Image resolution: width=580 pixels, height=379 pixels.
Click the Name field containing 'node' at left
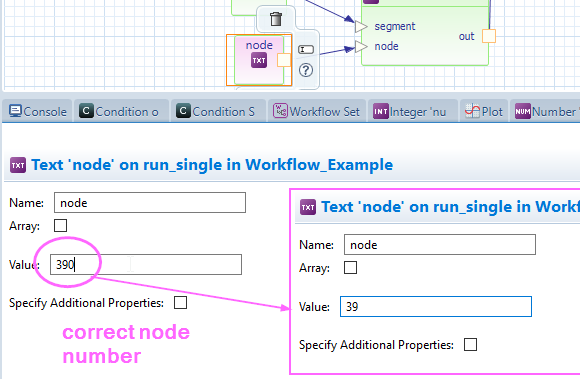(150, 203)
